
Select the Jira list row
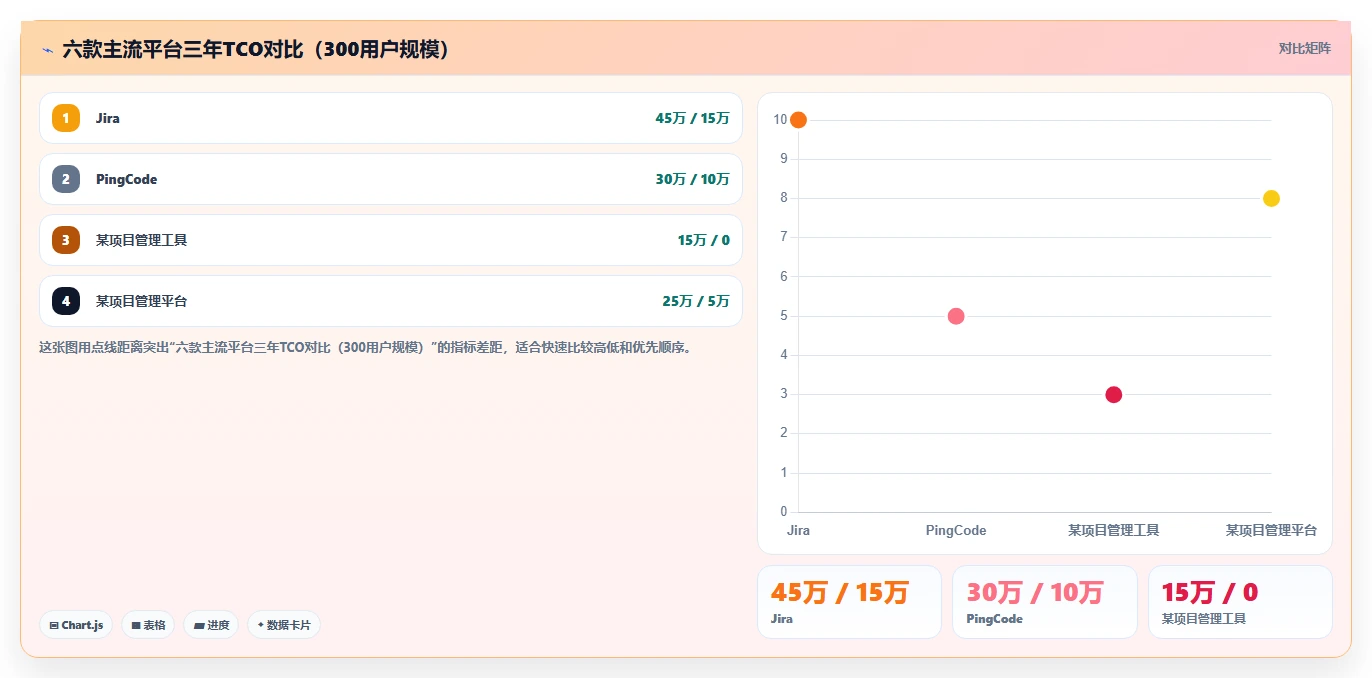coord(391,118)
